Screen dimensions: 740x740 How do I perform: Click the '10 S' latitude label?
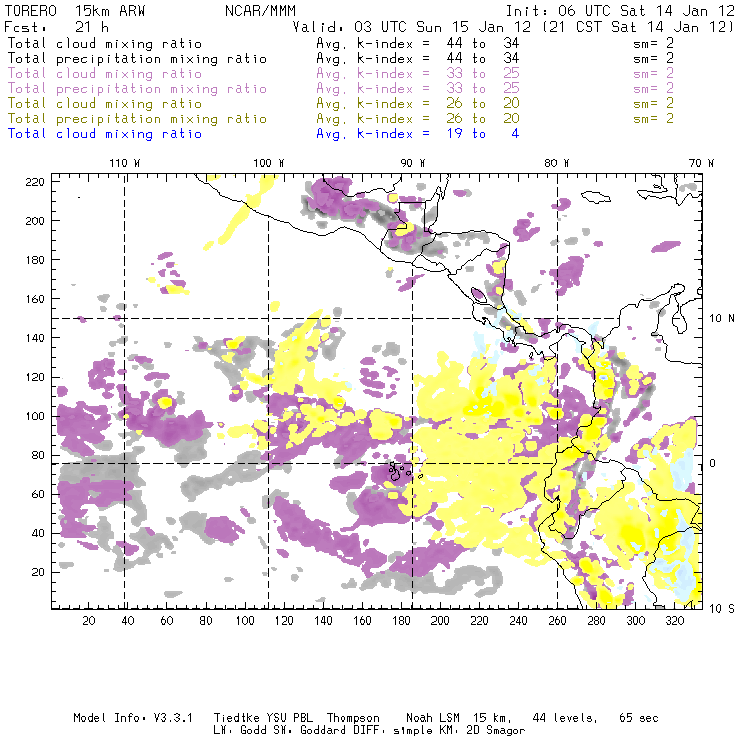[x=722, y=609]
